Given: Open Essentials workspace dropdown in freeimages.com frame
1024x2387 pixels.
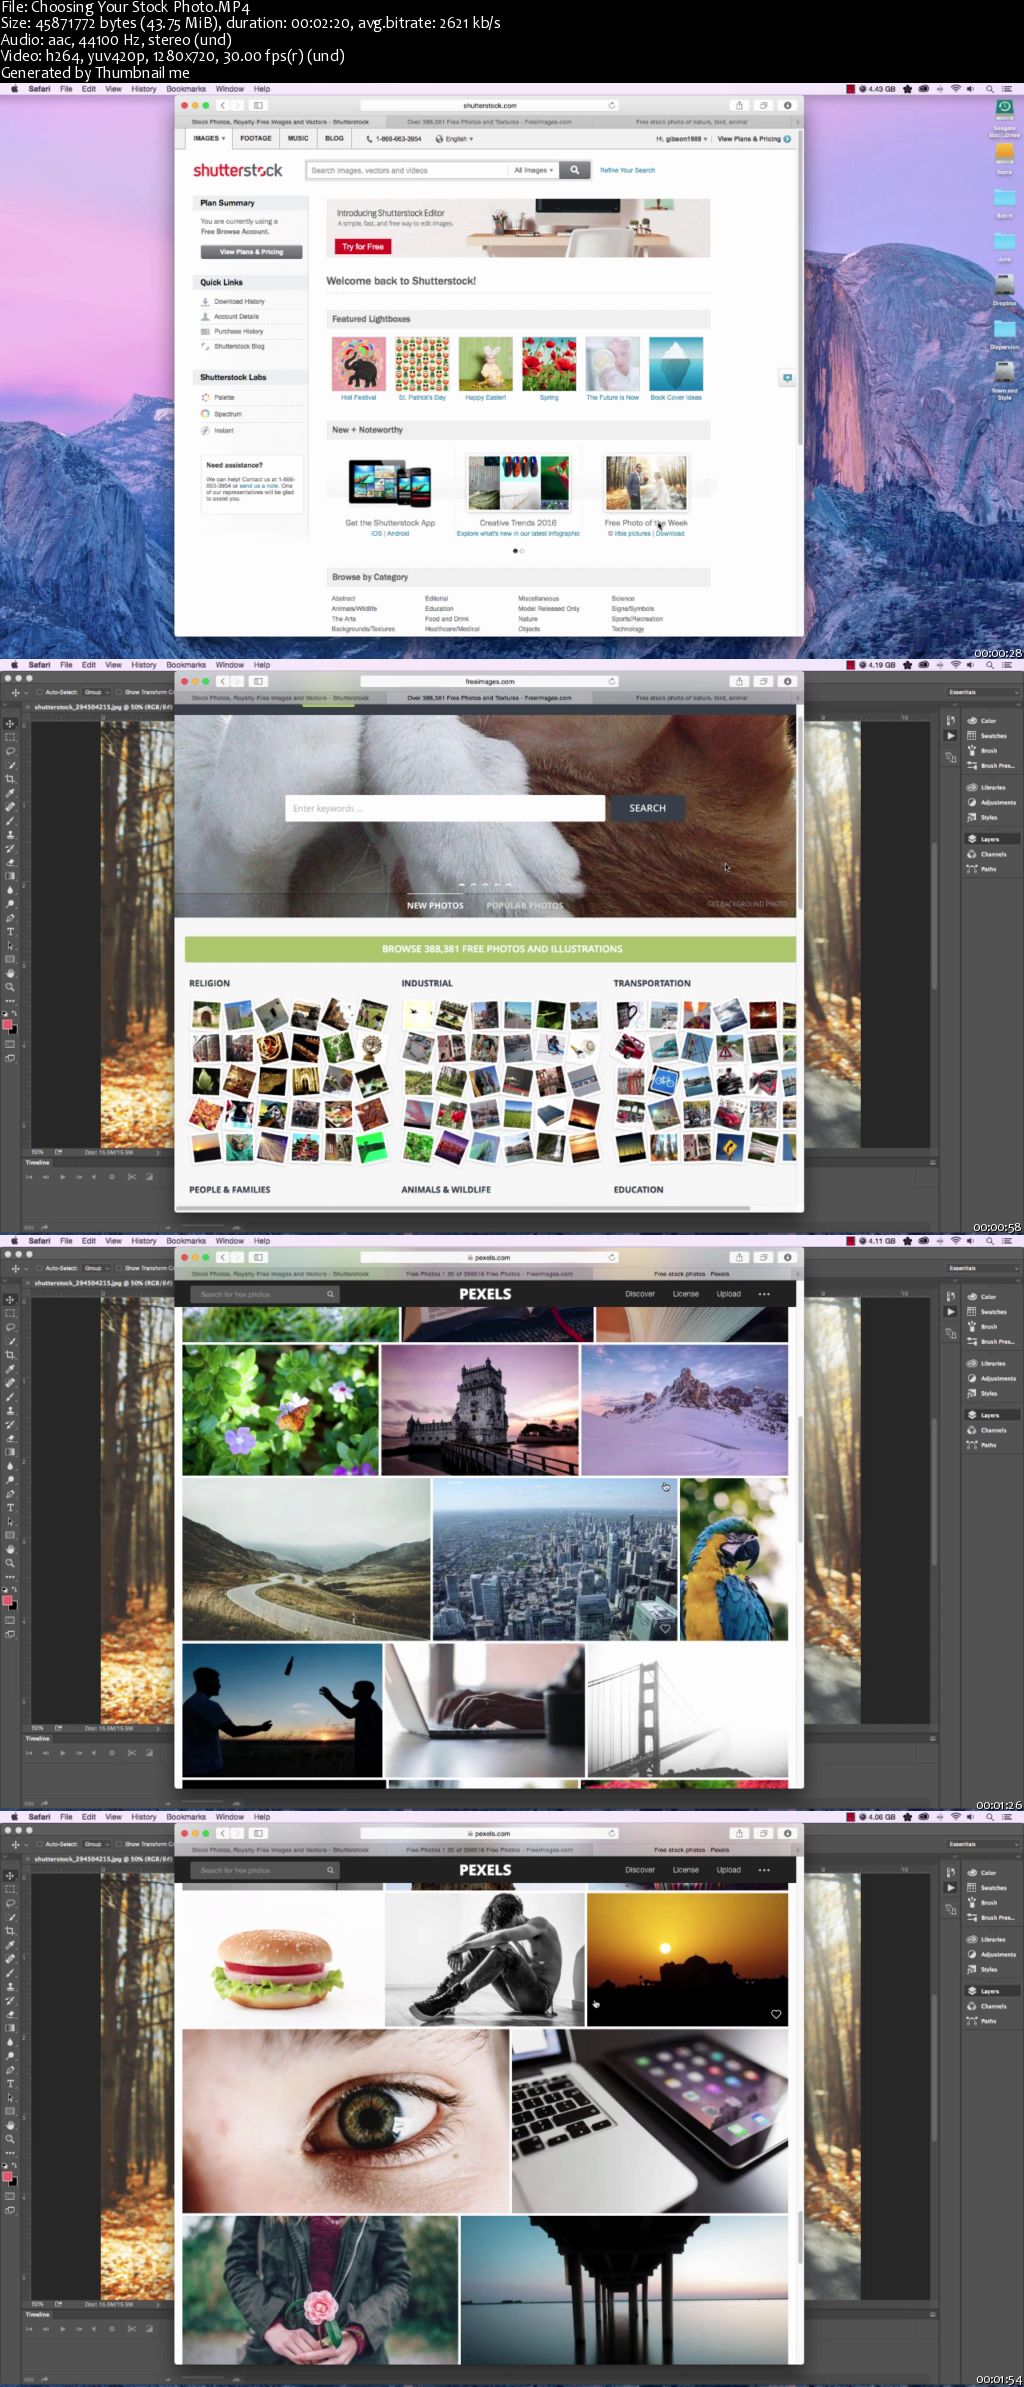Looking at the screenshot, I should (x=983, y=692).
